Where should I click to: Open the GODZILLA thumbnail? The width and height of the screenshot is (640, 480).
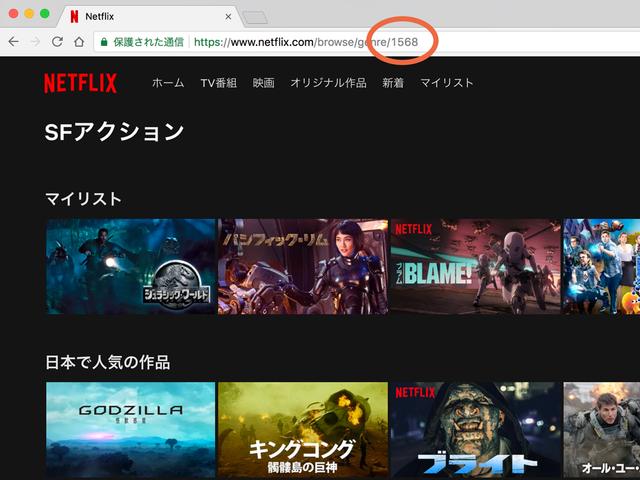point(131,430)
